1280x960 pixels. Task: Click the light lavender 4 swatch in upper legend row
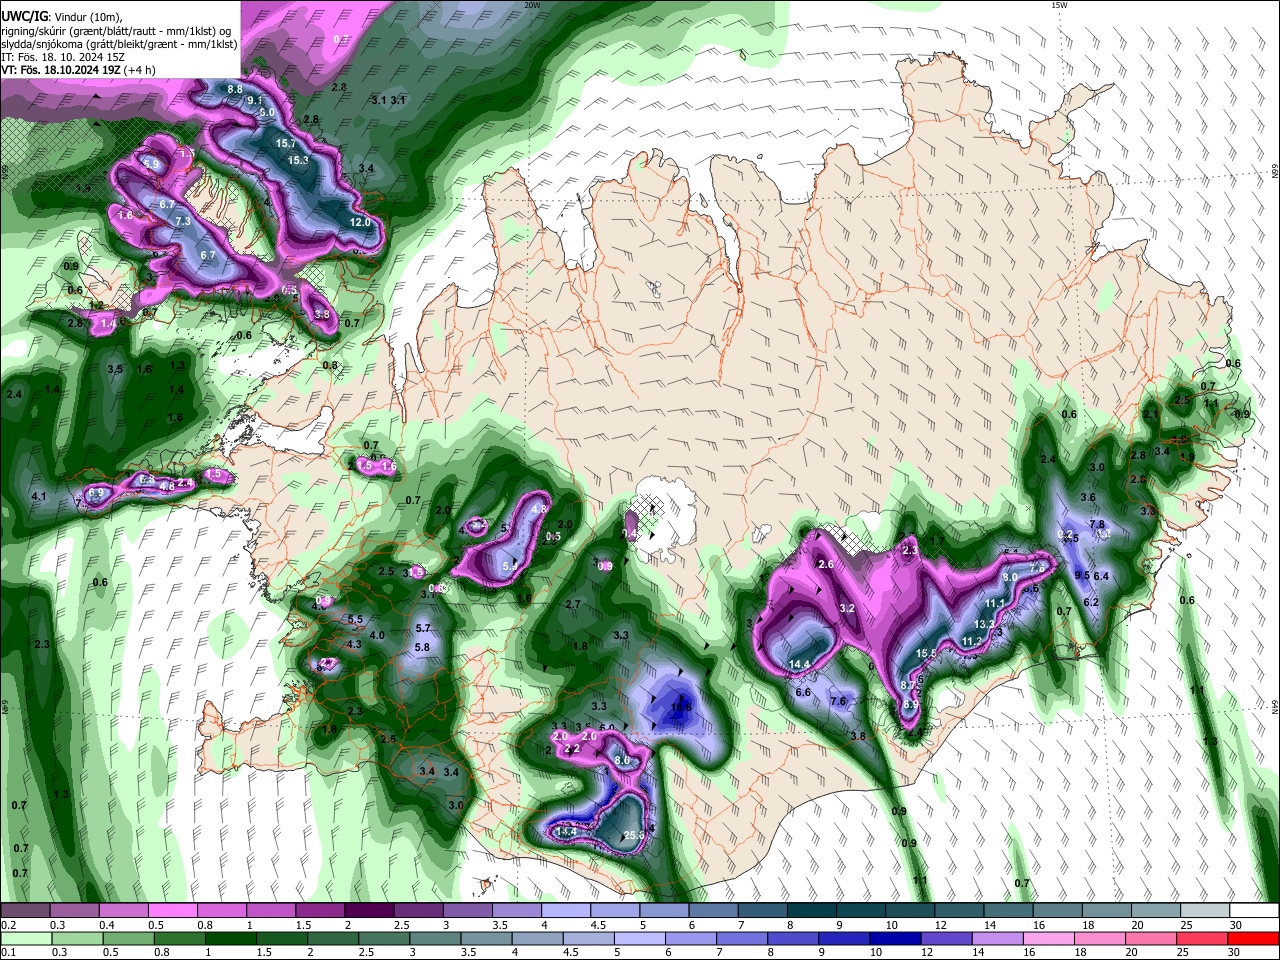(x=565, y=911)
